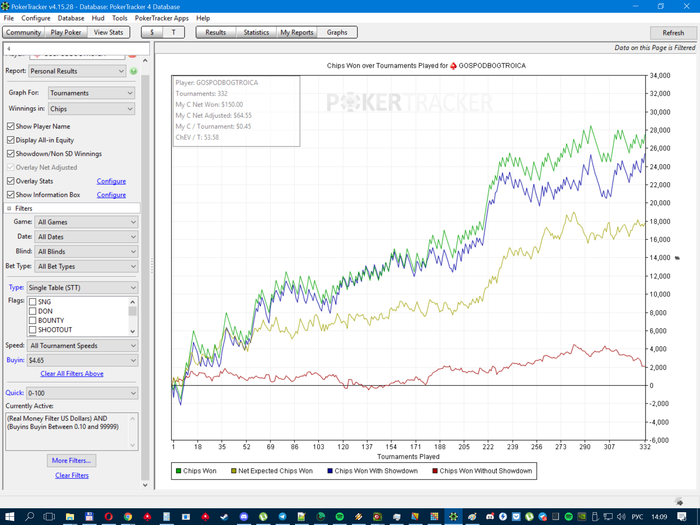Viewport: 700px width, 525px height.
Task: Switch to the Results tab
Action: [216, 32]
